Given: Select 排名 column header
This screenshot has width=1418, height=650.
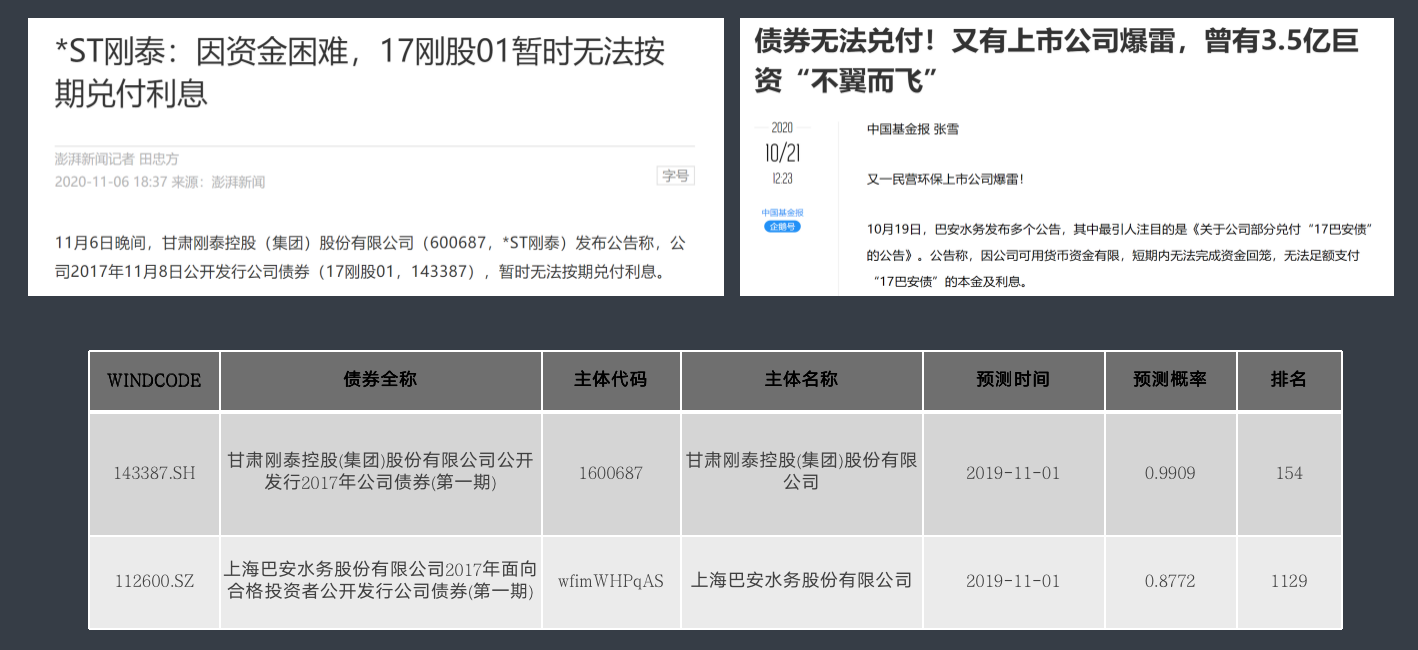Looking at the screenshot, I should (1289, 380).
